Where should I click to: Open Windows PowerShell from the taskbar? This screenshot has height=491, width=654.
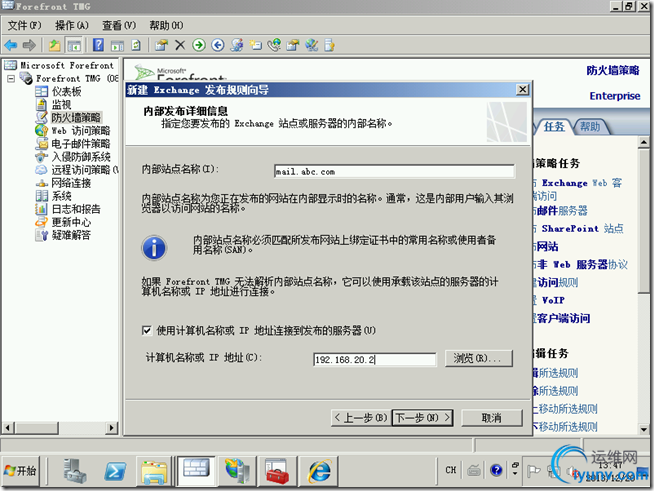[115, 471]
